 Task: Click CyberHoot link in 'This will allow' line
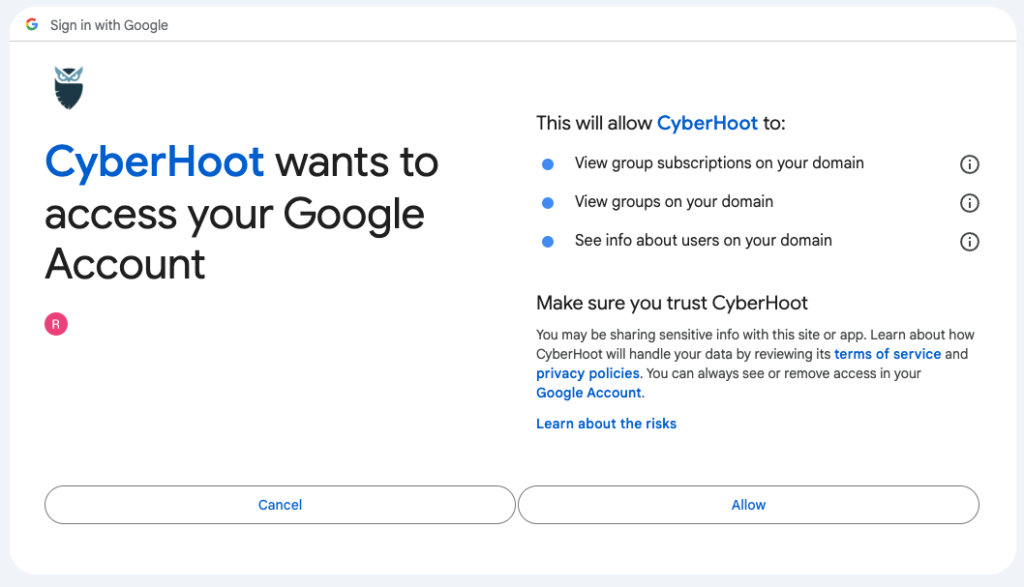(707, 123)
